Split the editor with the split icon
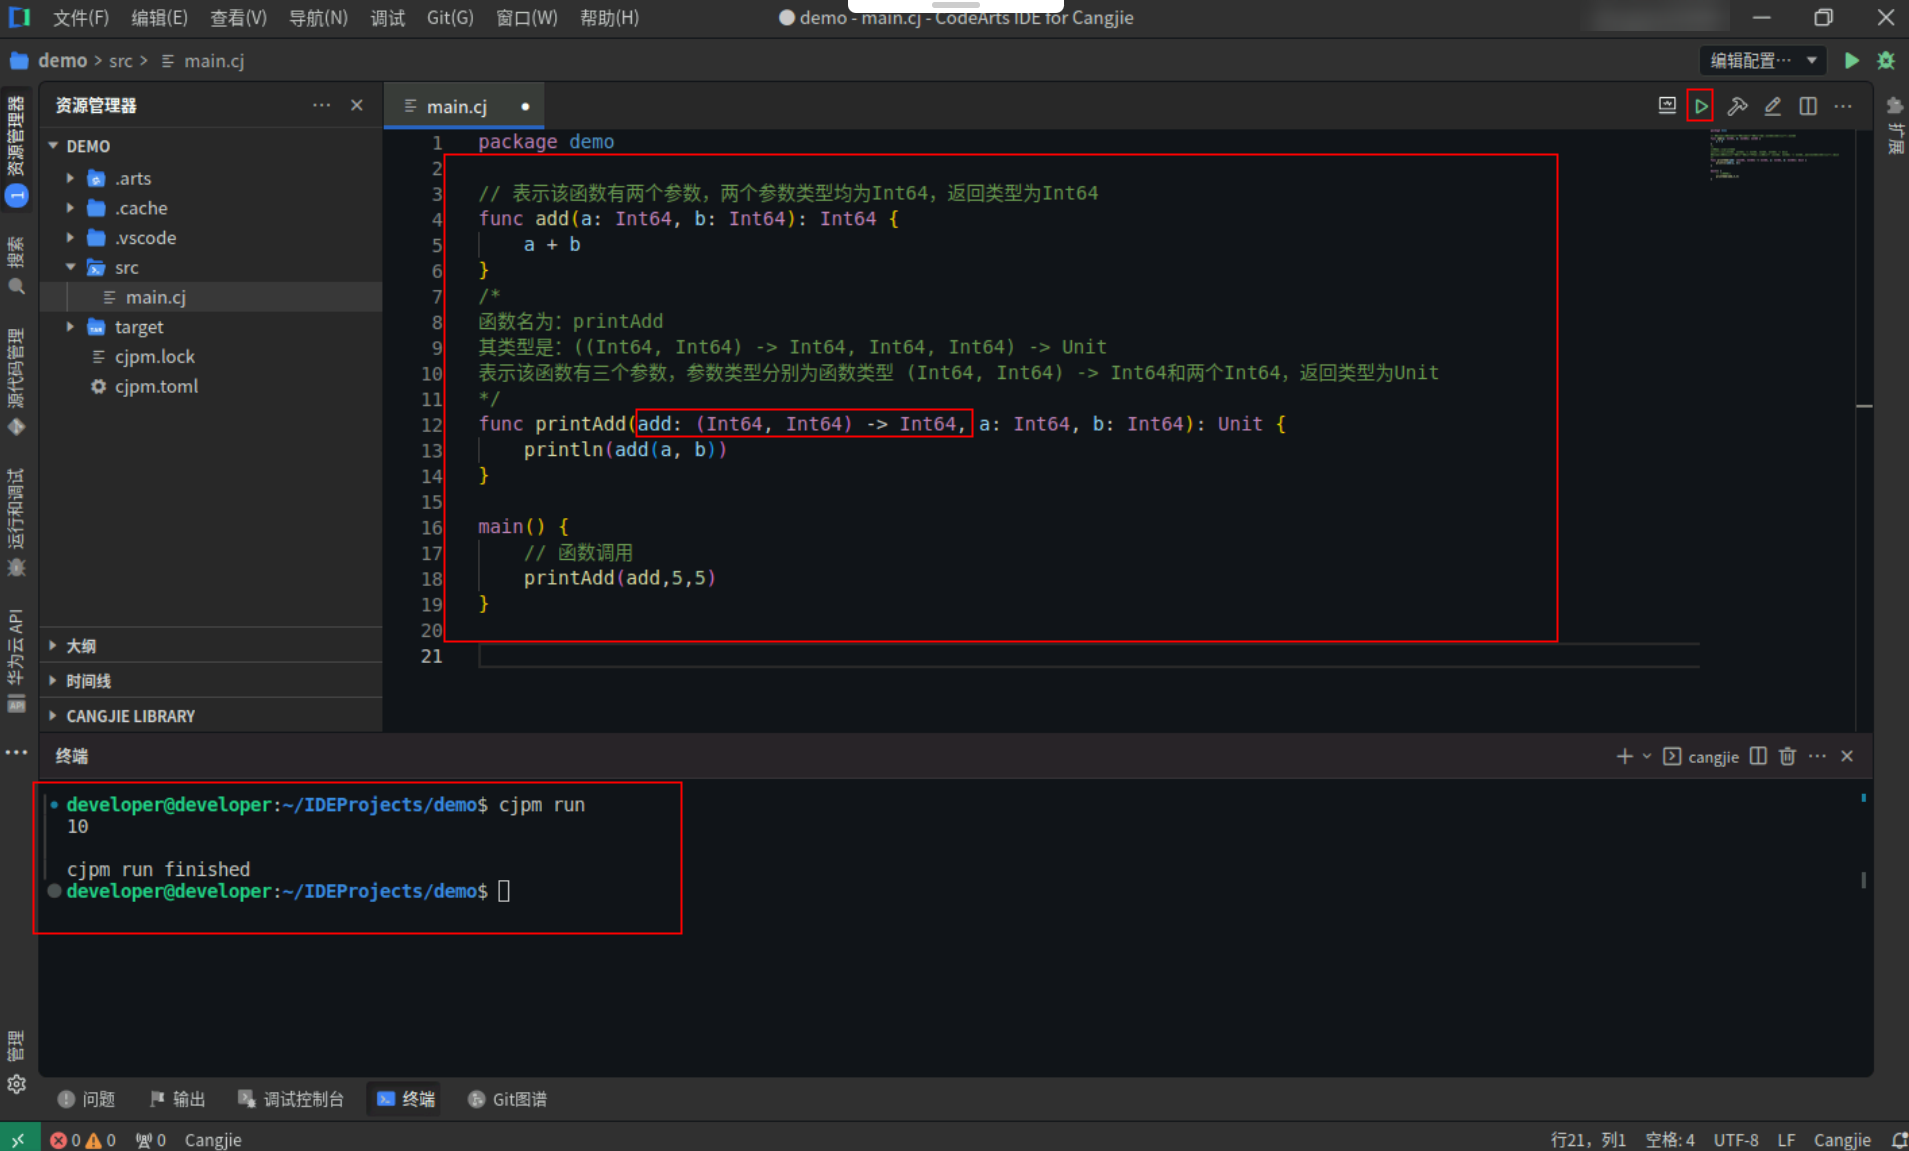The height and width of the screenshot is (1151, 1909). (x=1808, y=106)
